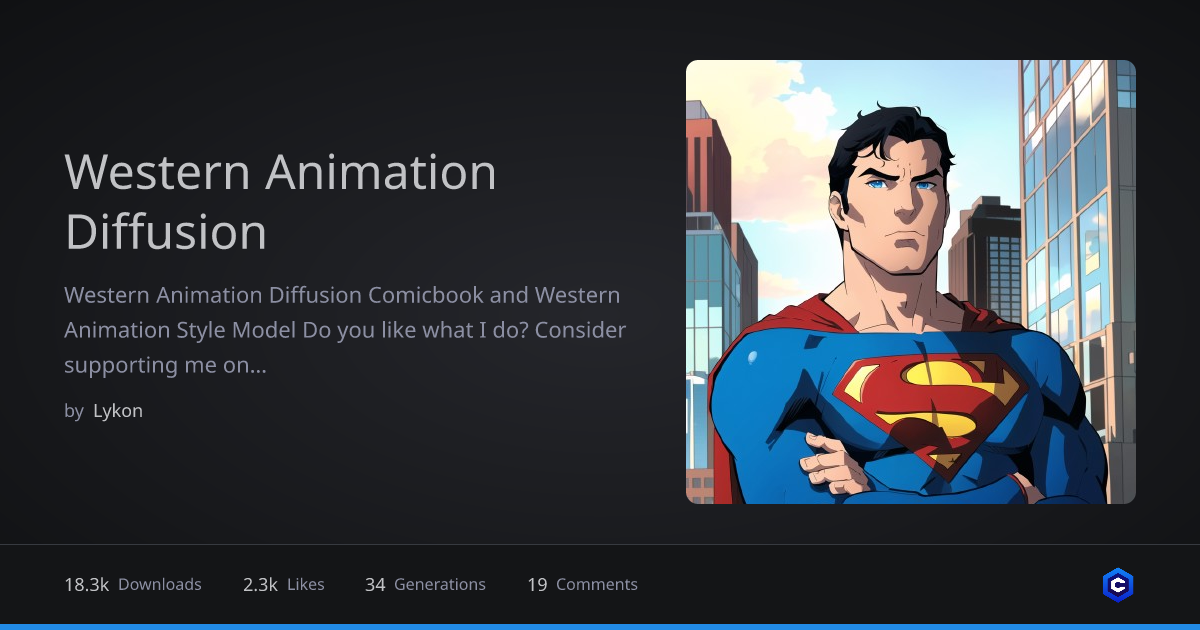Click the blue bar along the bottom edge
Viewport: 1200px width, 630px height.
[600, 626]
